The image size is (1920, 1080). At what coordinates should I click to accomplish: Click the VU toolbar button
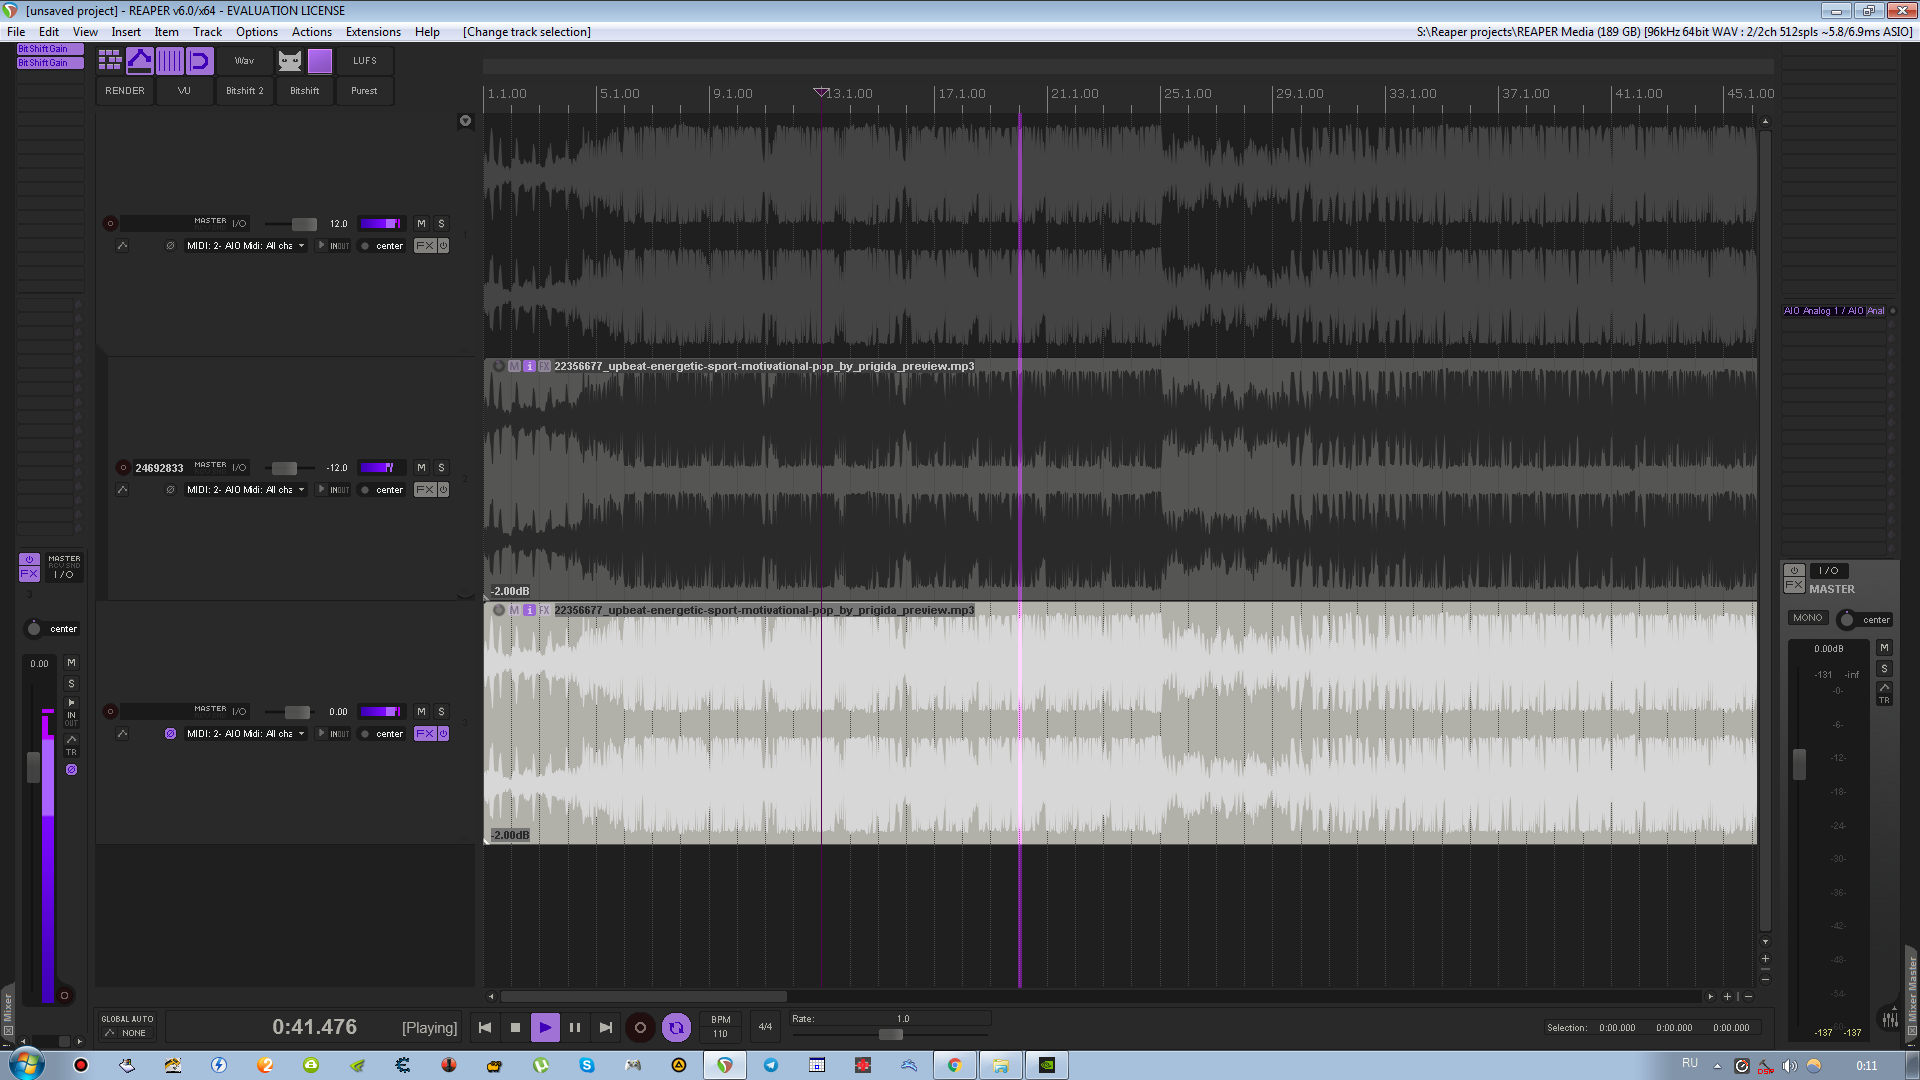184,91
